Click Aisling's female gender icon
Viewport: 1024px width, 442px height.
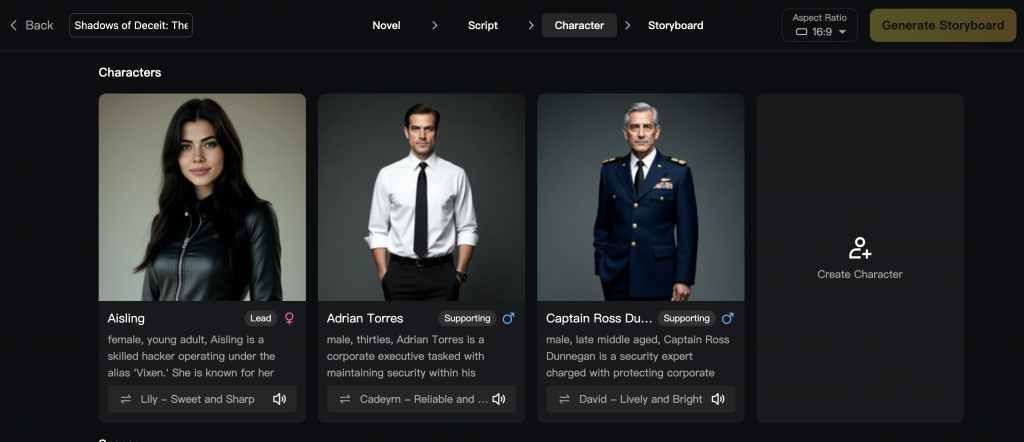289,318
